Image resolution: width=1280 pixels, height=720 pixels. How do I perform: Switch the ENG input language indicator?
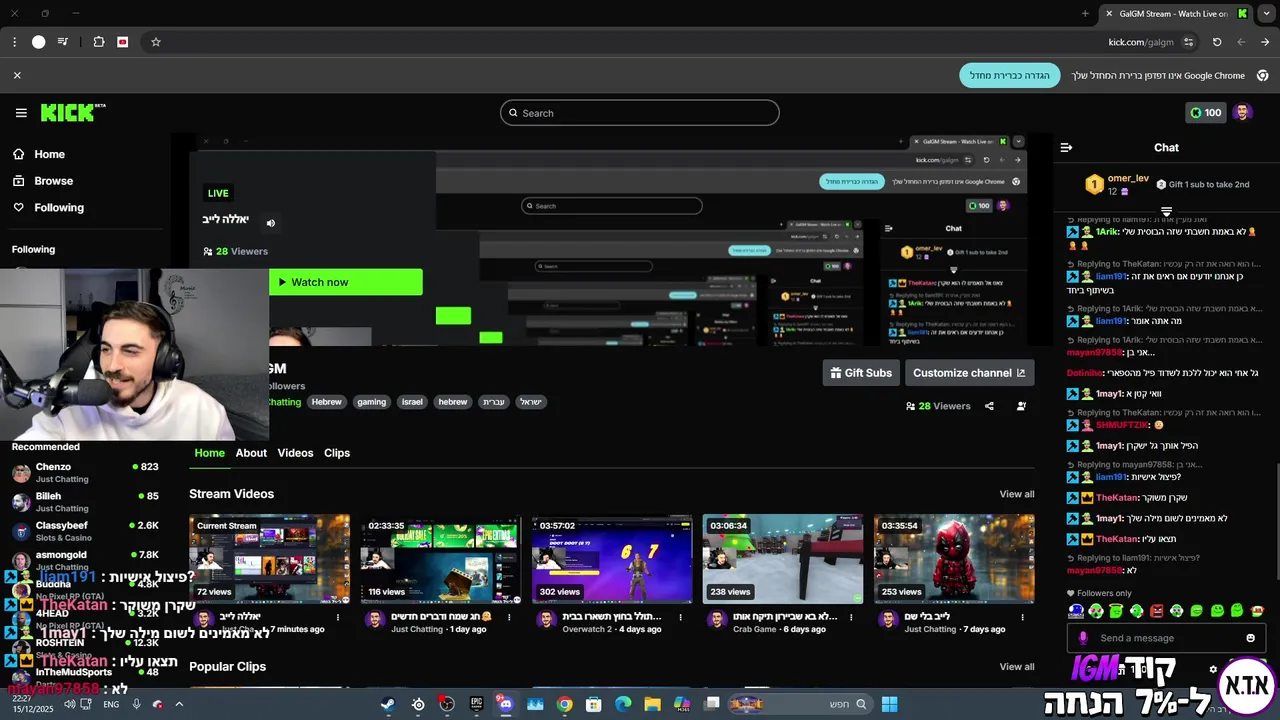tap(111, 704)
